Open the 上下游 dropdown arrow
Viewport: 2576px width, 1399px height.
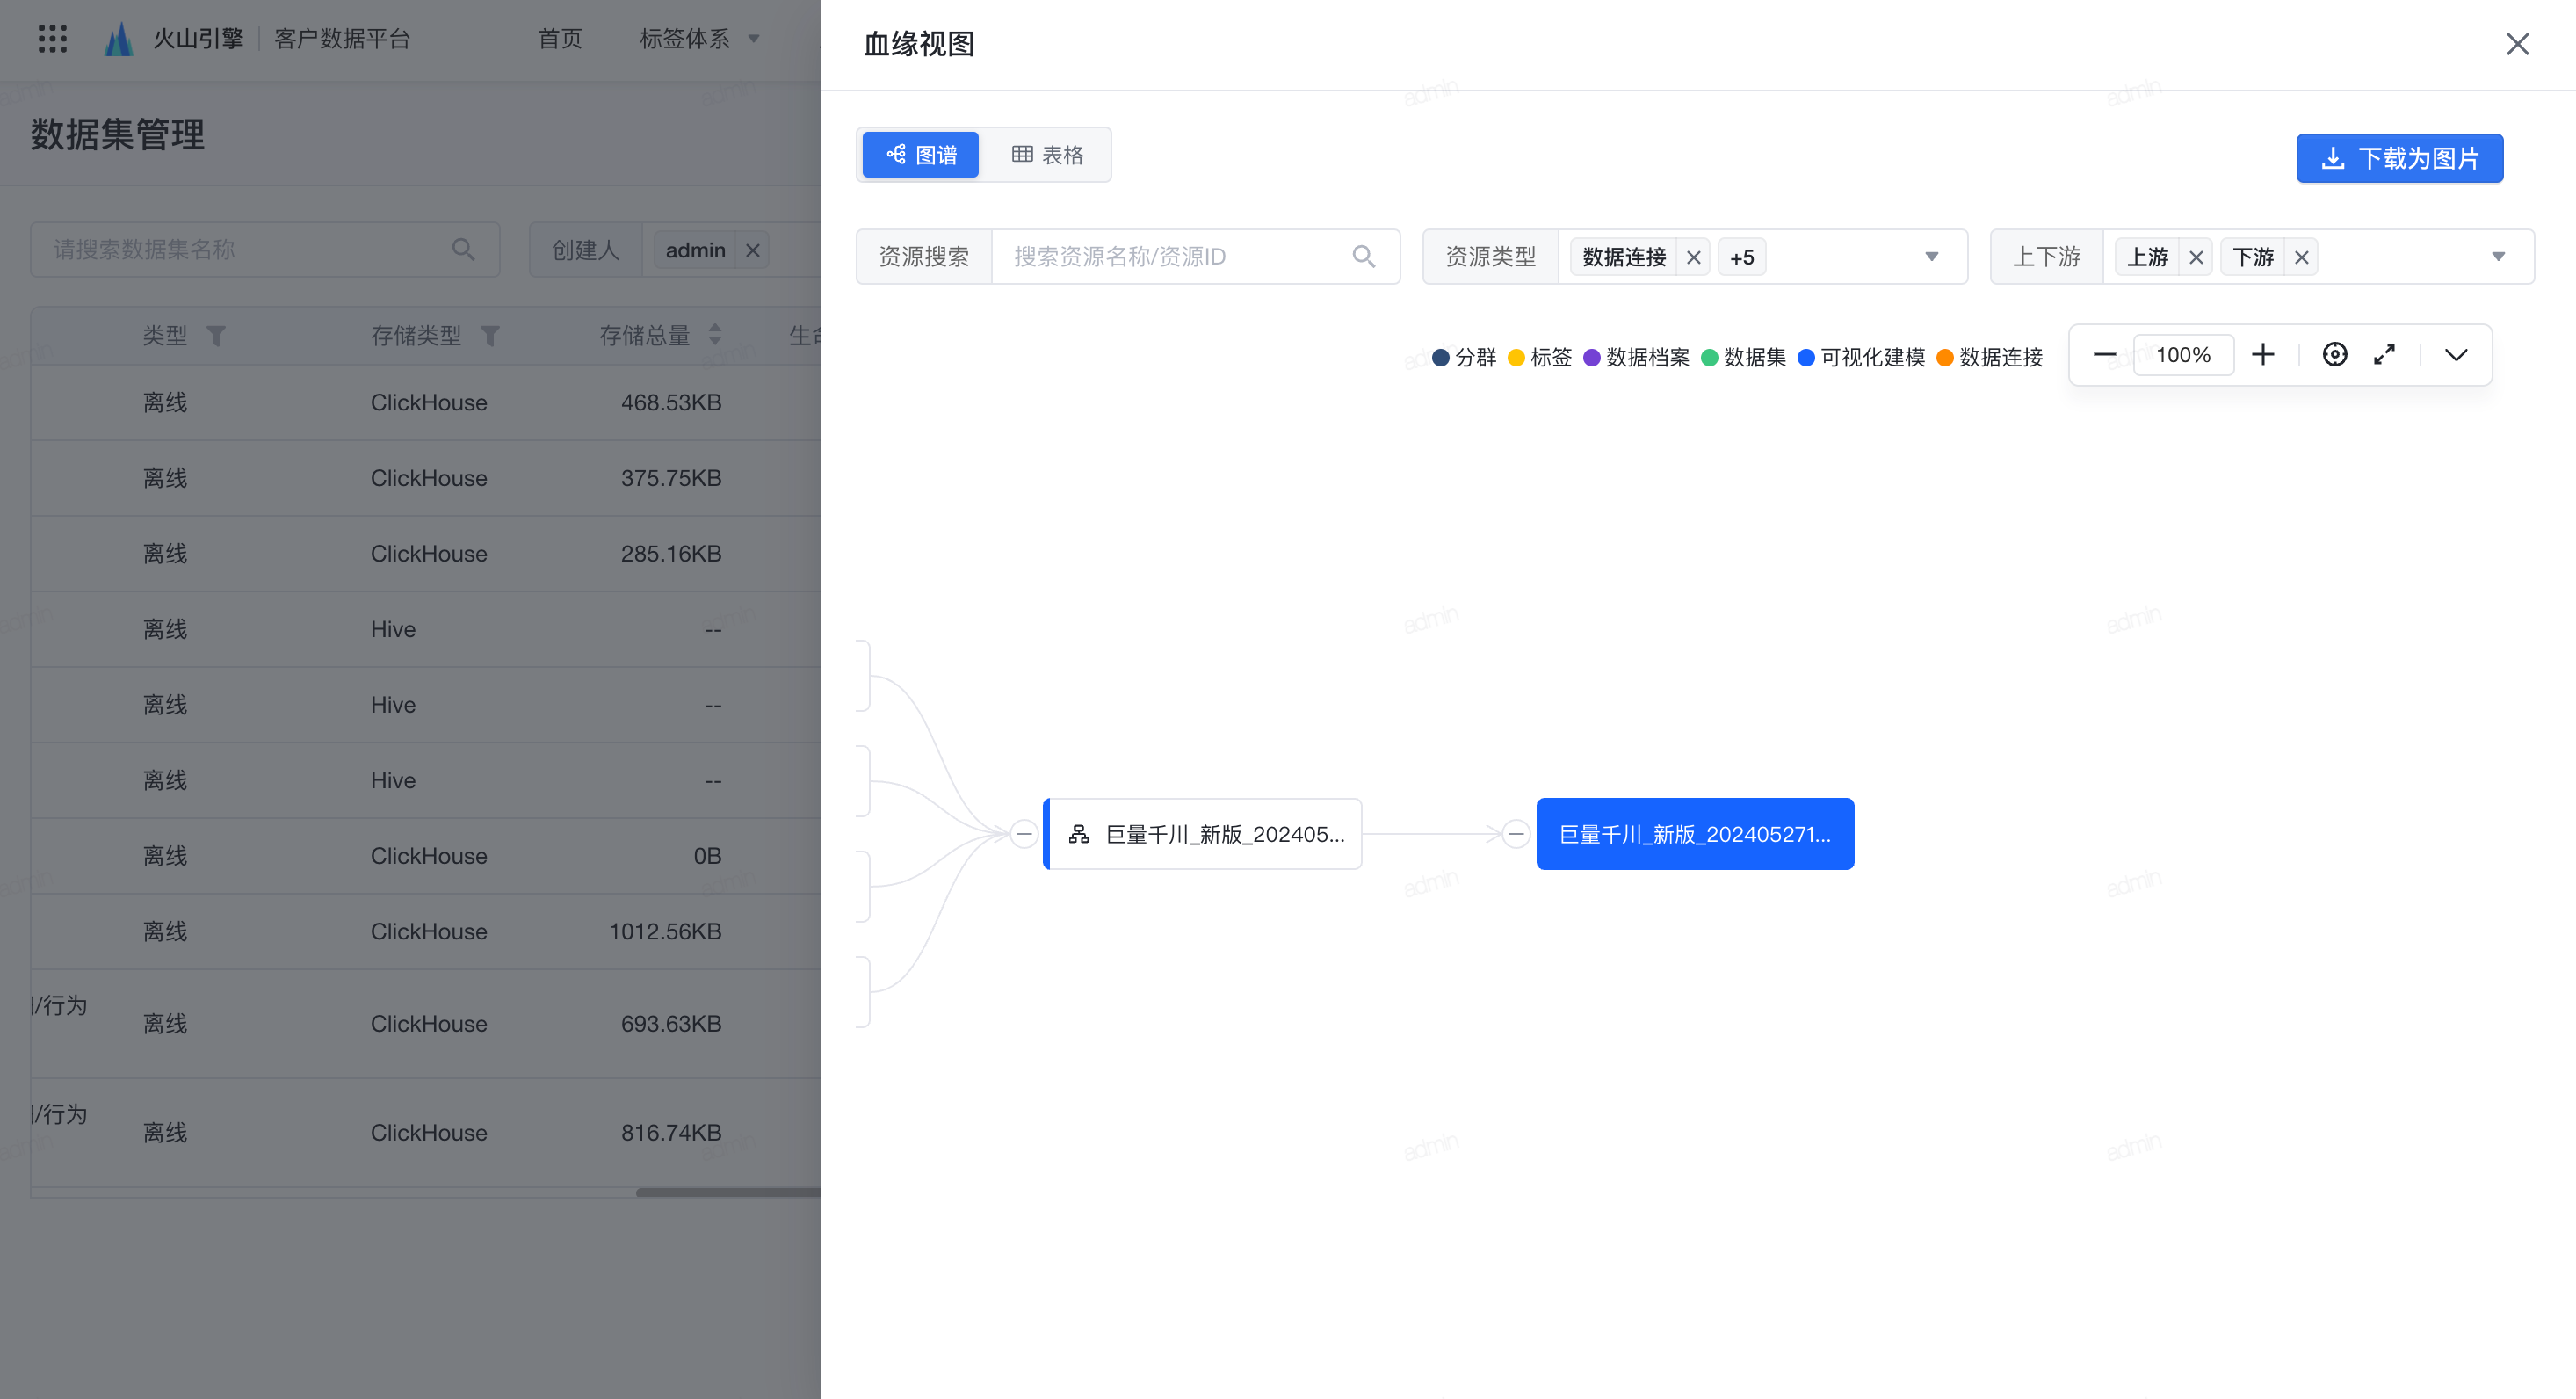[2498, 257]
